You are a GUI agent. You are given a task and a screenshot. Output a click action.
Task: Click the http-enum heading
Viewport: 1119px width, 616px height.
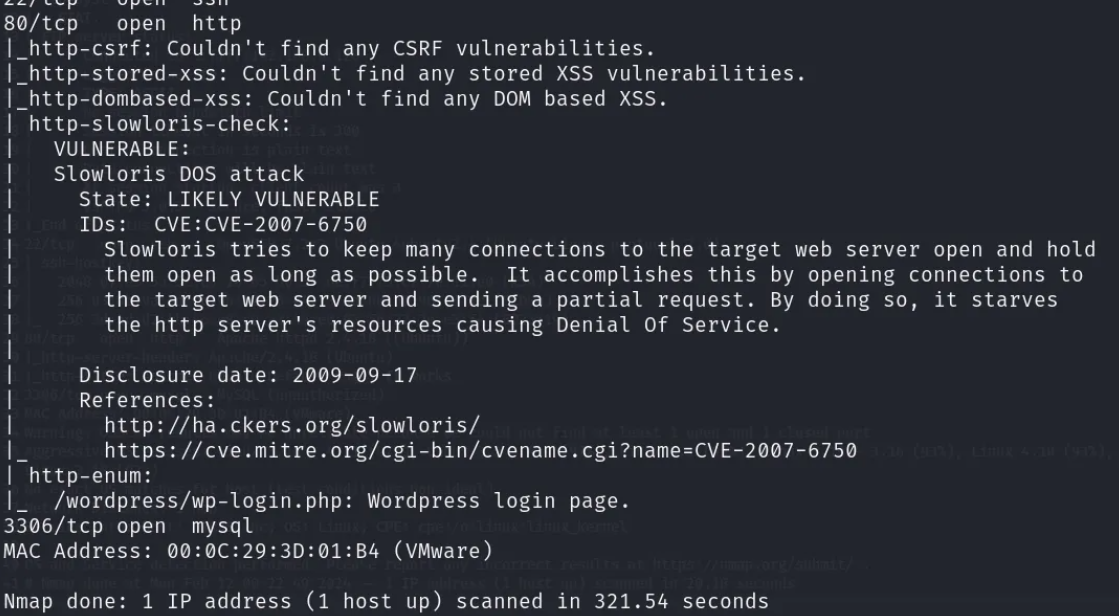coord(91,476)
